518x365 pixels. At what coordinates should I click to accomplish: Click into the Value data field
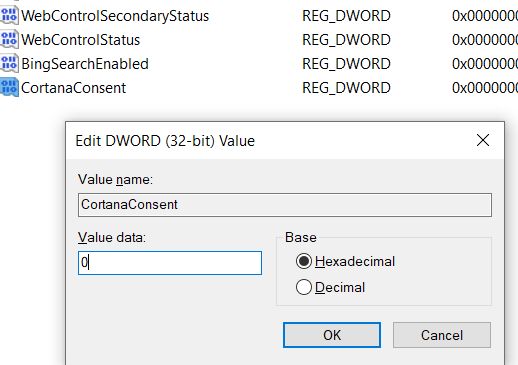point(170,263)
